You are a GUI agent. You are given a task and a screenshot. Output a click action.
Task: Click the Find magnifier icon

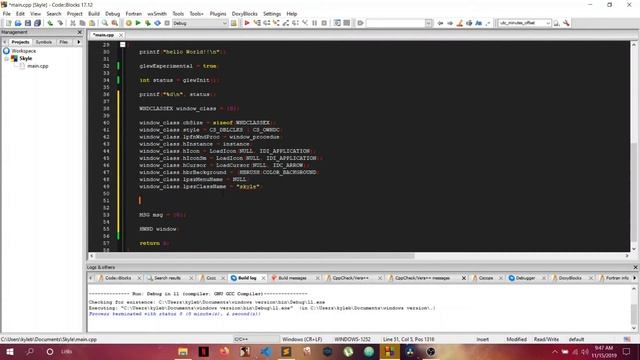[x=105, y=23]
